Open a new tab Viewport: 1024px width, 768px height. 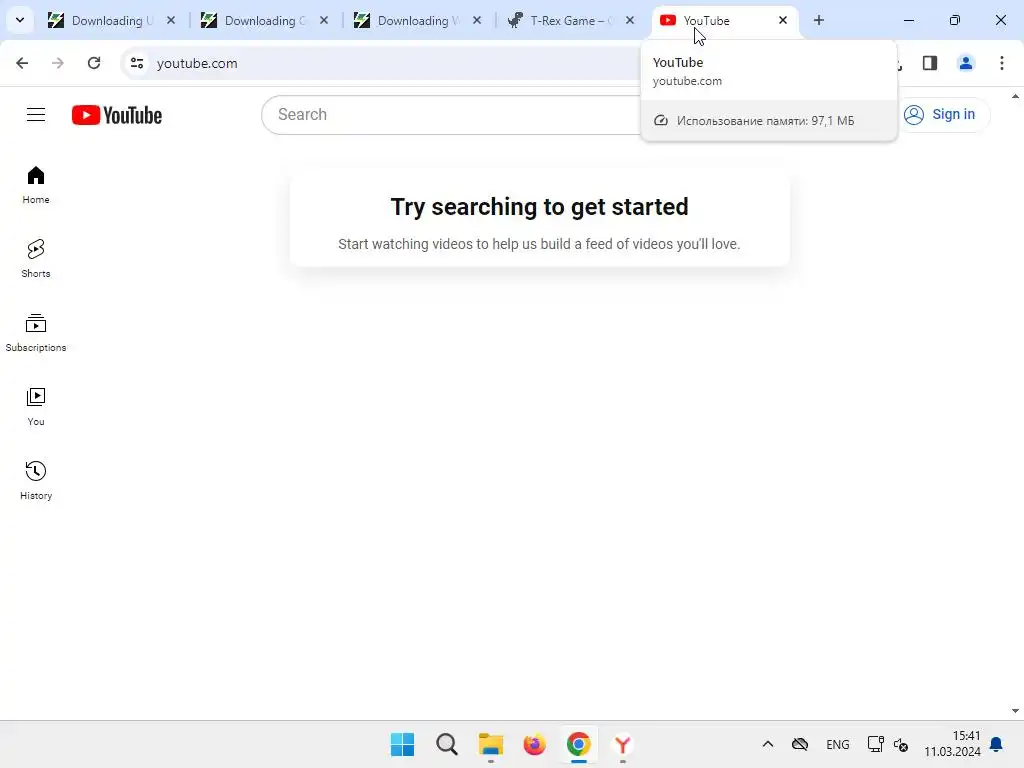819,20
